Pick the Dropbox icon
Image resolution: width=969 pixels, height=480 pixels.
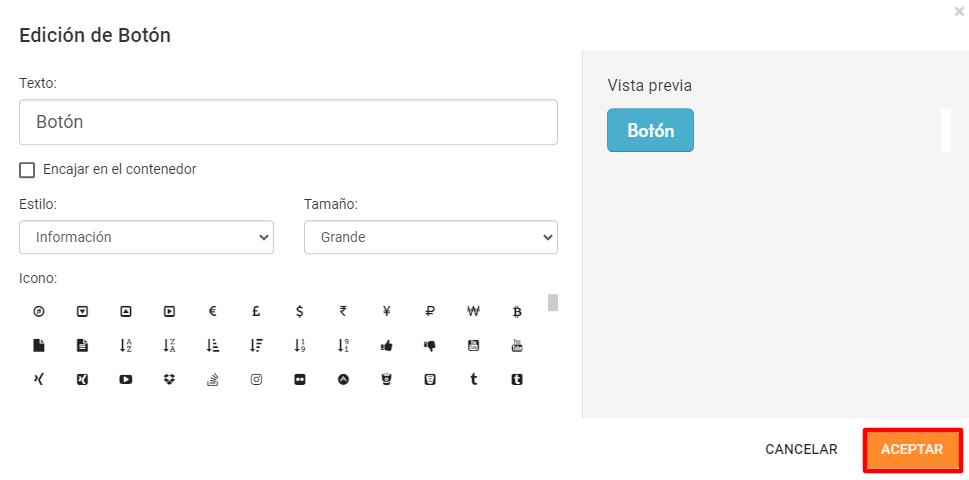click(169, 380)
